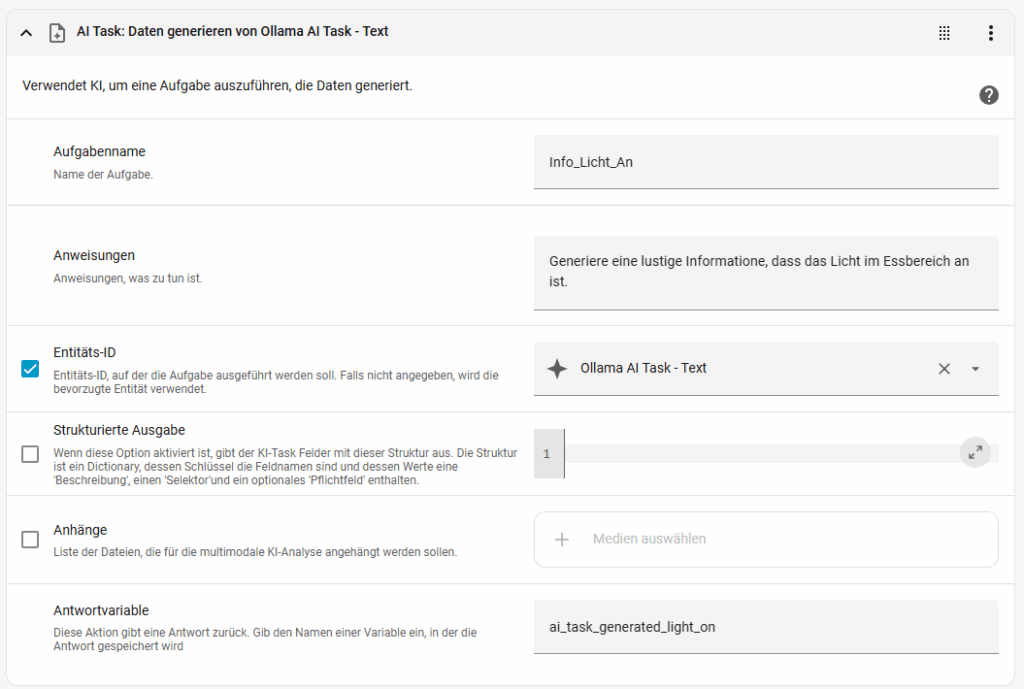Click the plus icon for adding media
This screenshot has height=689, width=1024.
point(562,539)
